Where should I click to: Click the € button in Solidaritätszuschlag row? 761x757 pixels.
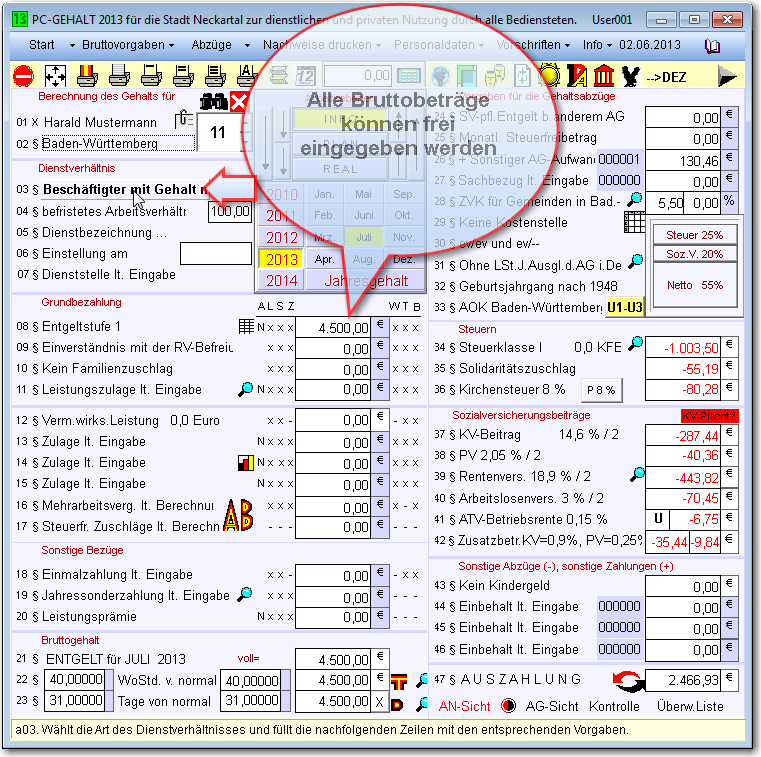point(729,367)
